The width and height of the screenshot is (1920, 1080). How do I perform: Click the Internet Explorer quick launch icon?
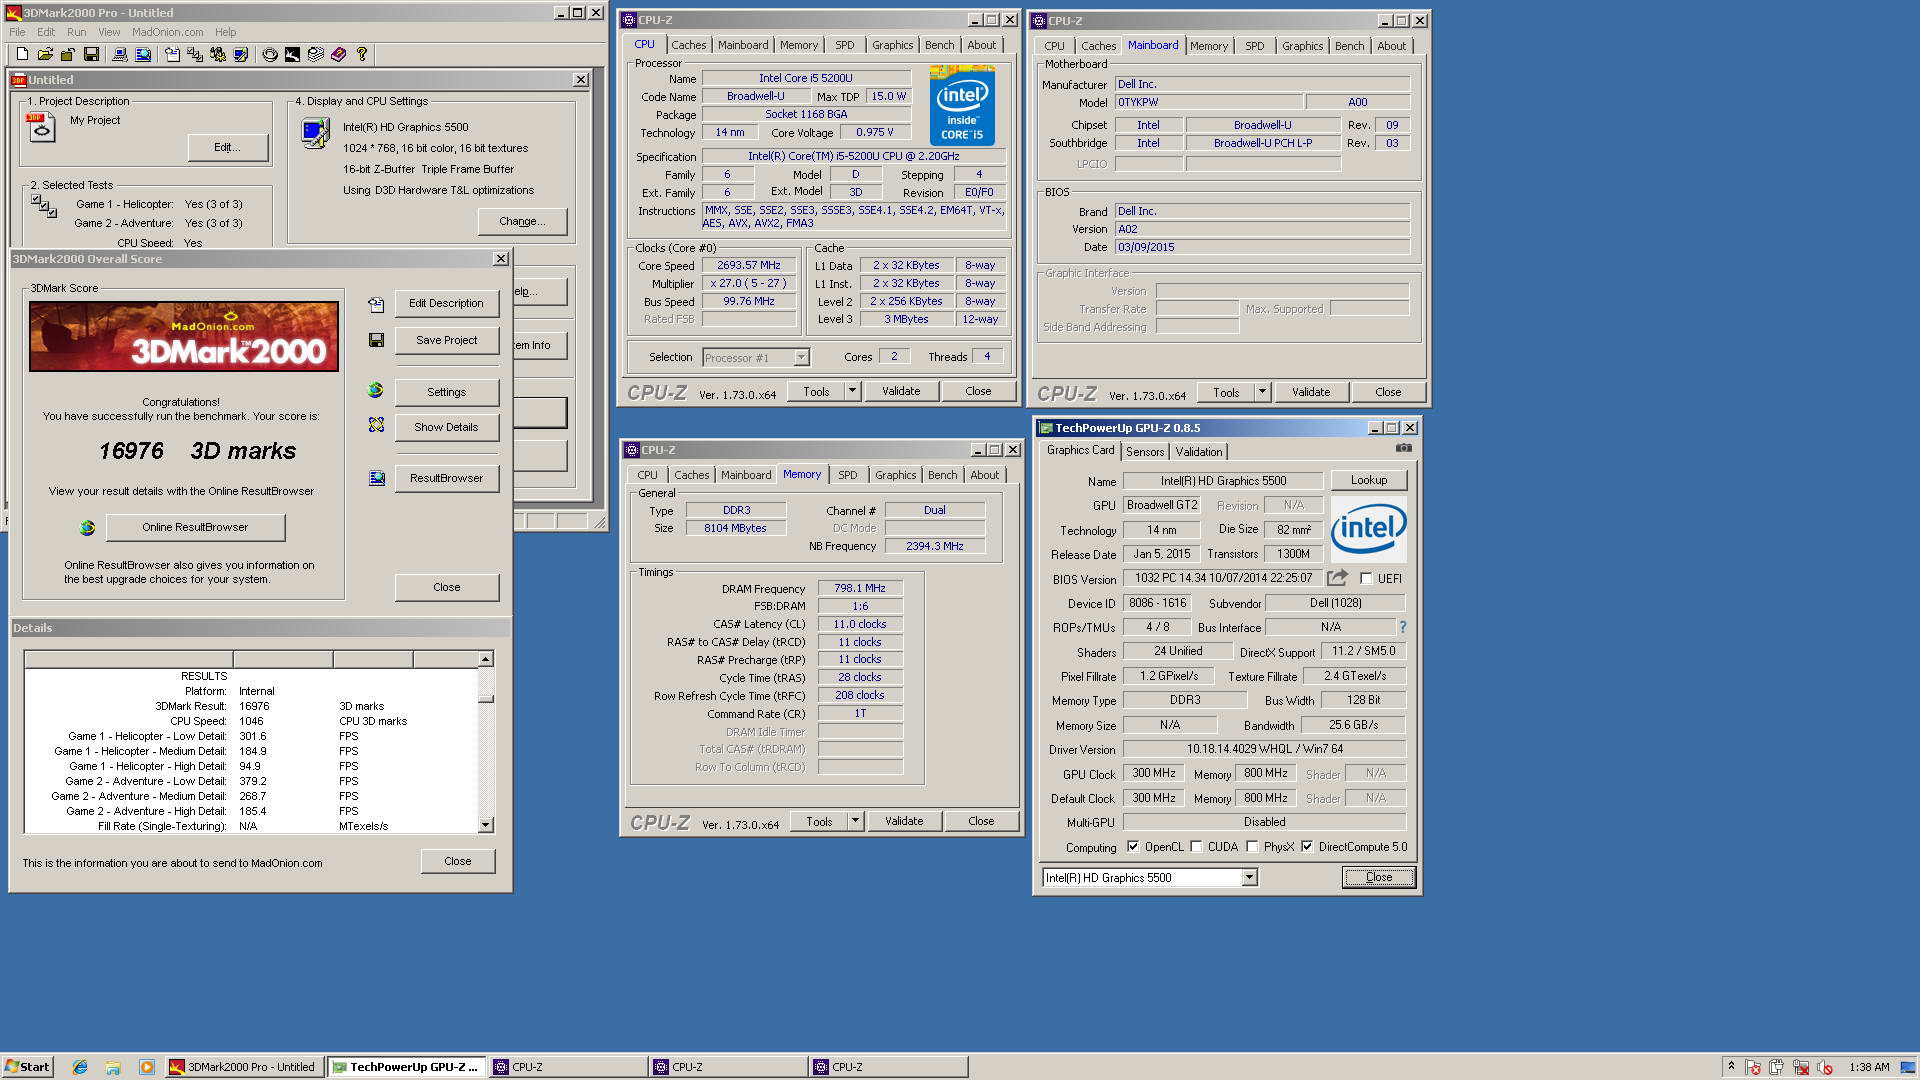click(80, 1067)
